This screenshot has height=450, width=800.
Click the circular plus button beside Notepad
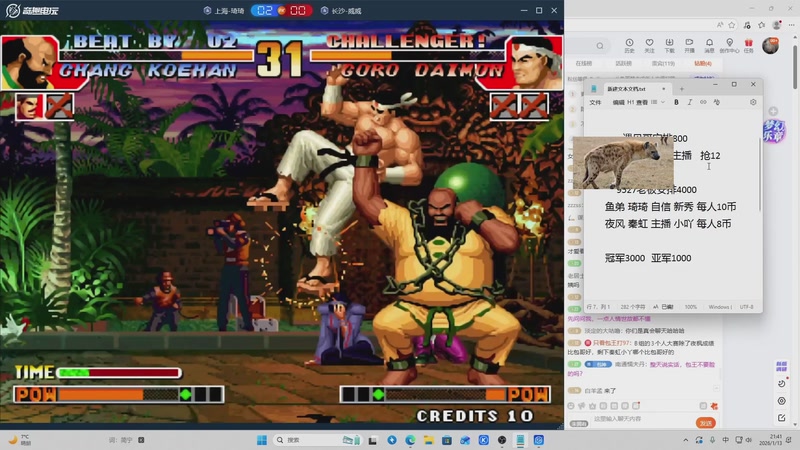click(x=773, y=111)
